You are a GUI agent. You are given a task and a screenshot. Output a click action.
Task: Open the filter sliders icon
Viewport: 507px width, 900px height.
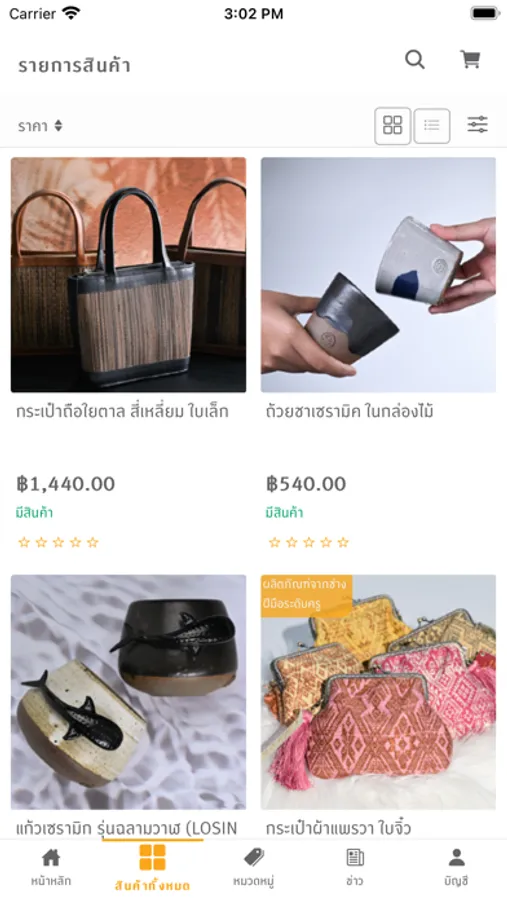(x=477, y=125)
